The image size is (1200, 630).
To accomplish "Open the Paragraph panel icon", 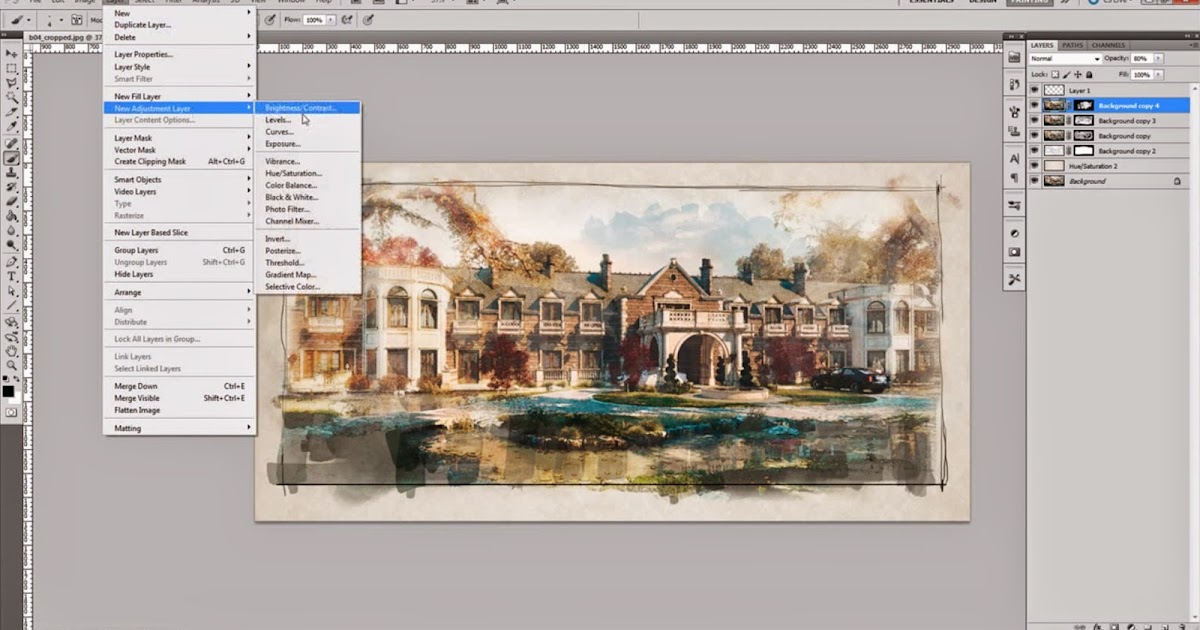I will pos(1014,178).
